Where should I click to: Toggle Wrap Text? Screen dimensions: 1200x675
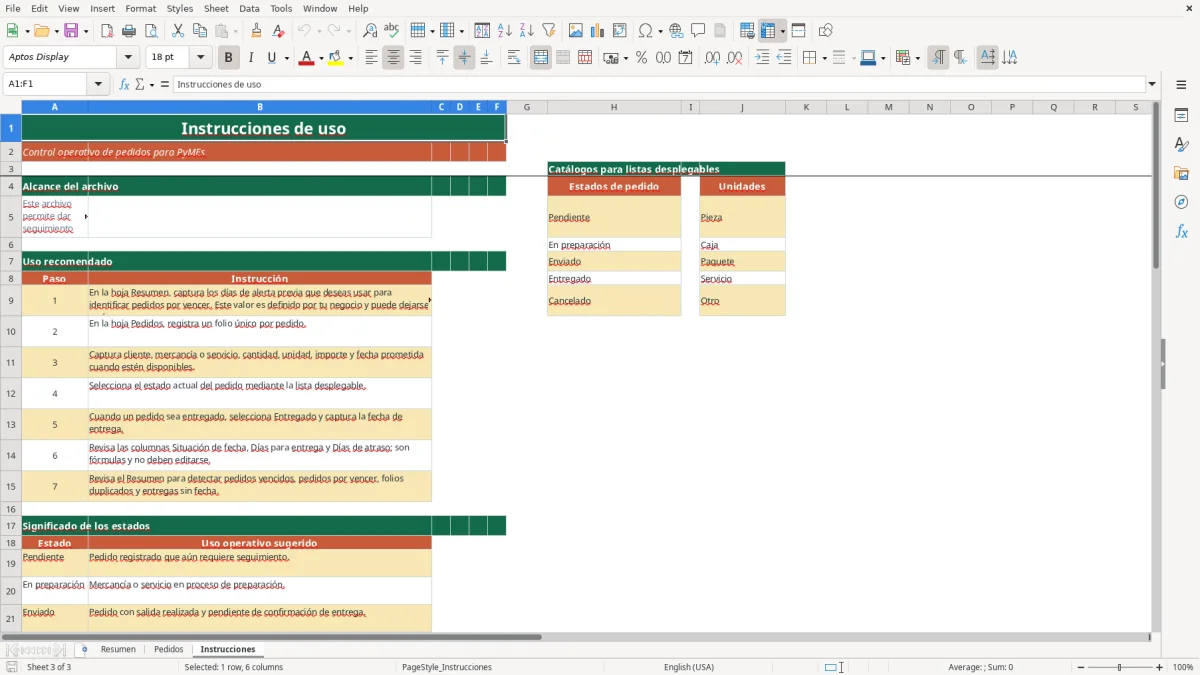pos(514,58)
